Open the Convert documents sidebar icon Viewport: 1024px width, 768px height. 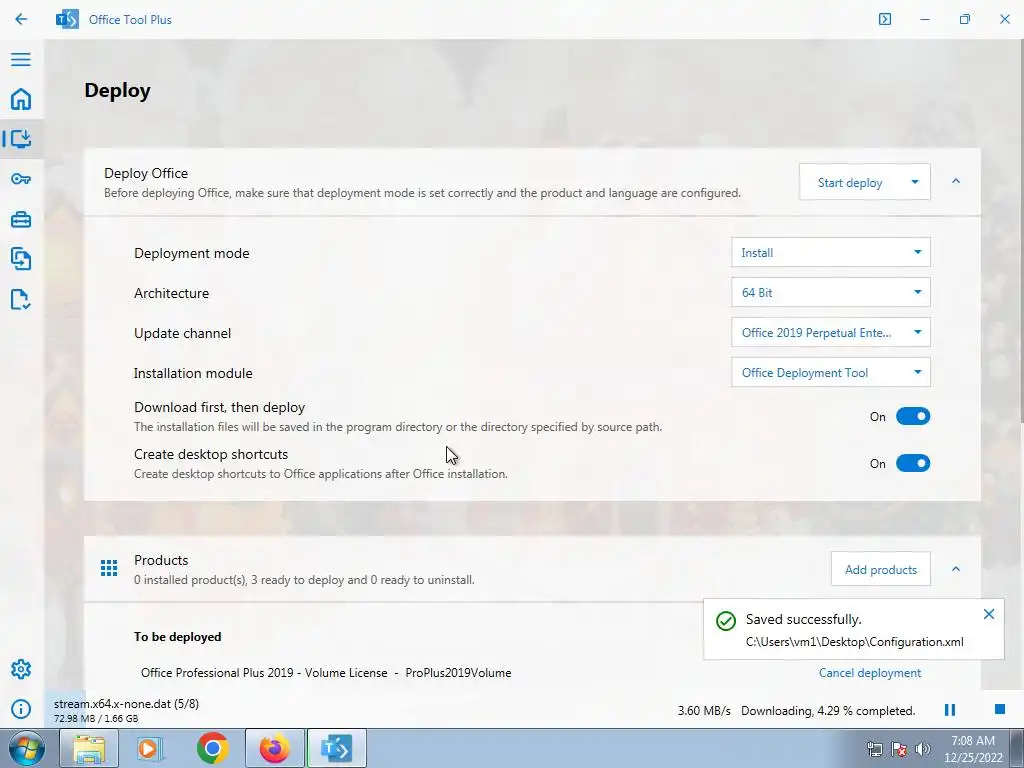[x=21, y=259]
